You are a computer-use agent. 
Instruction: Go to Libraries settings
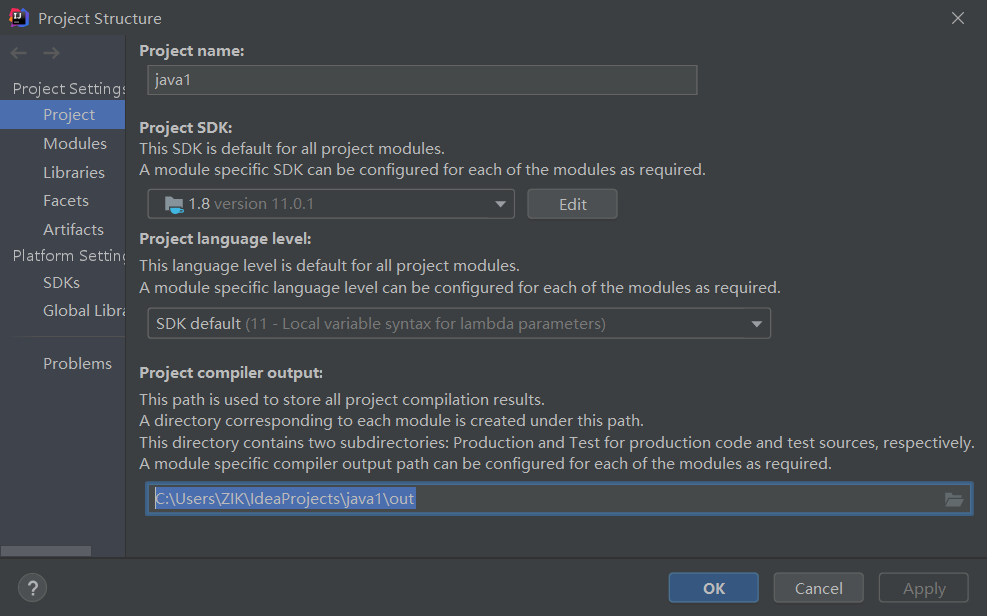pos(74,172)
